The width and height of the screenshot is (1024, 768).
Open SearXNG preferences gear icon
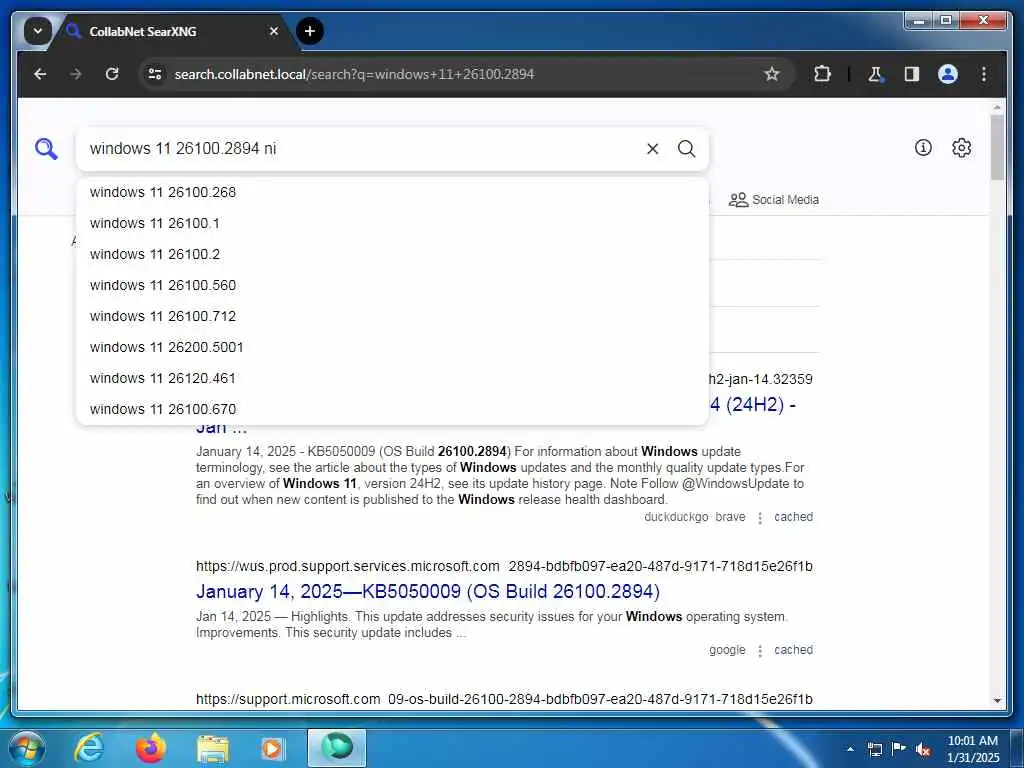click(x=961, y=148)
